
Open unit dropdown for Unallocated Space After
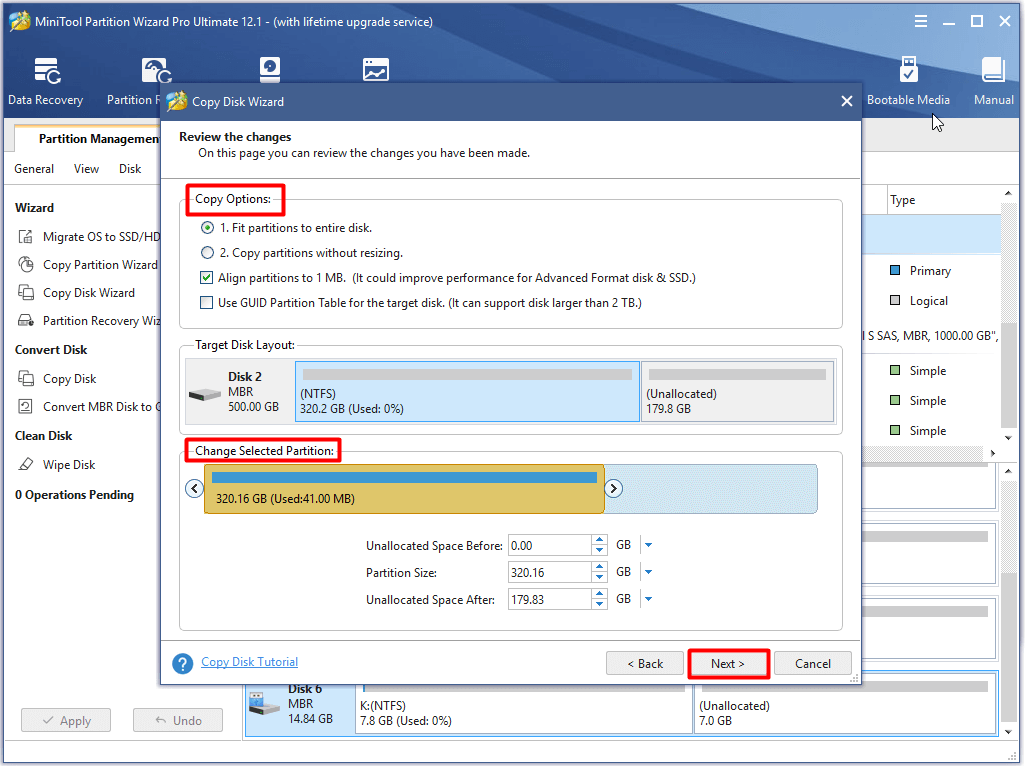[x=648, y=599]
